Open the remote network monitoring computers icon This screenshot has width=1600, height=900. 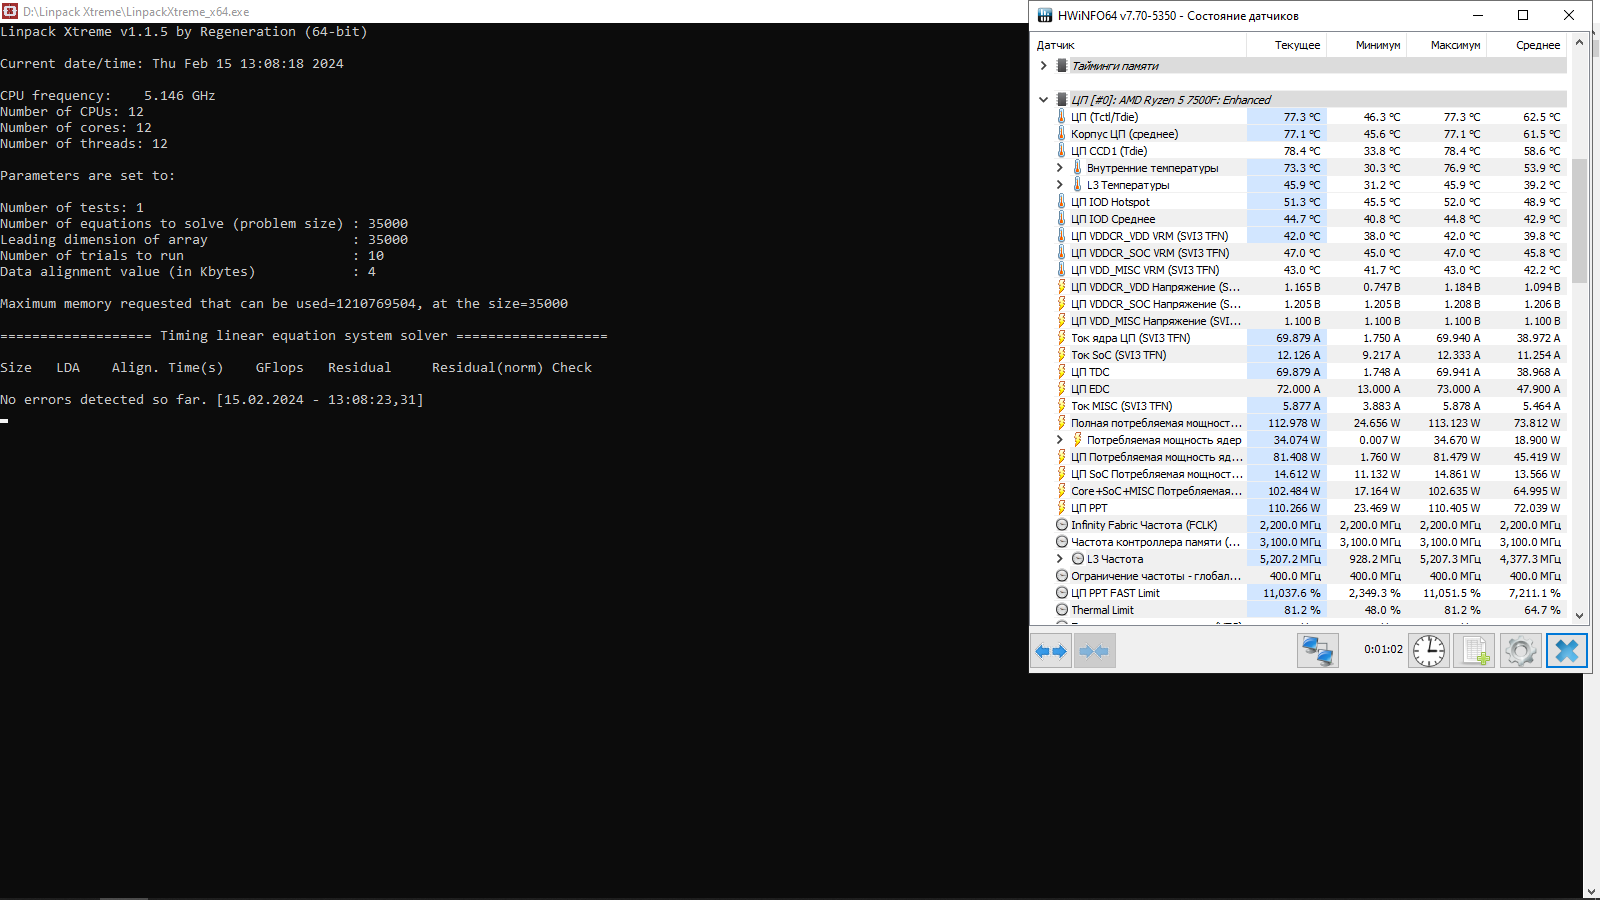tap(1318, 651)
